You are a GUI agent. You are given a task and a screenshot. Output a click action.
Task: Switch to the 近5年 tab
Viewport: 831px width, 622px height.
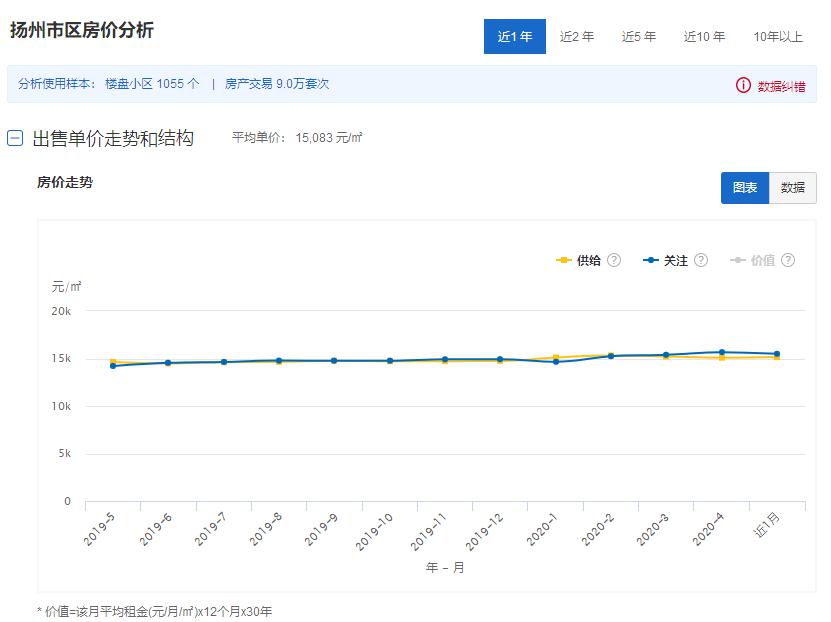point(641,35)
